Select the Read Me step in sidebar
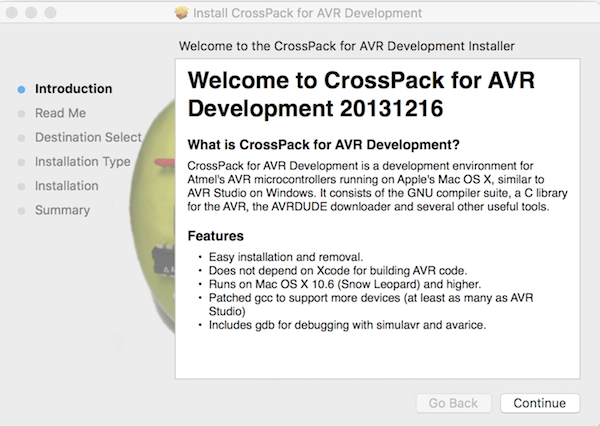This screenshot has height=426, width=600. (x=60, y=113)
